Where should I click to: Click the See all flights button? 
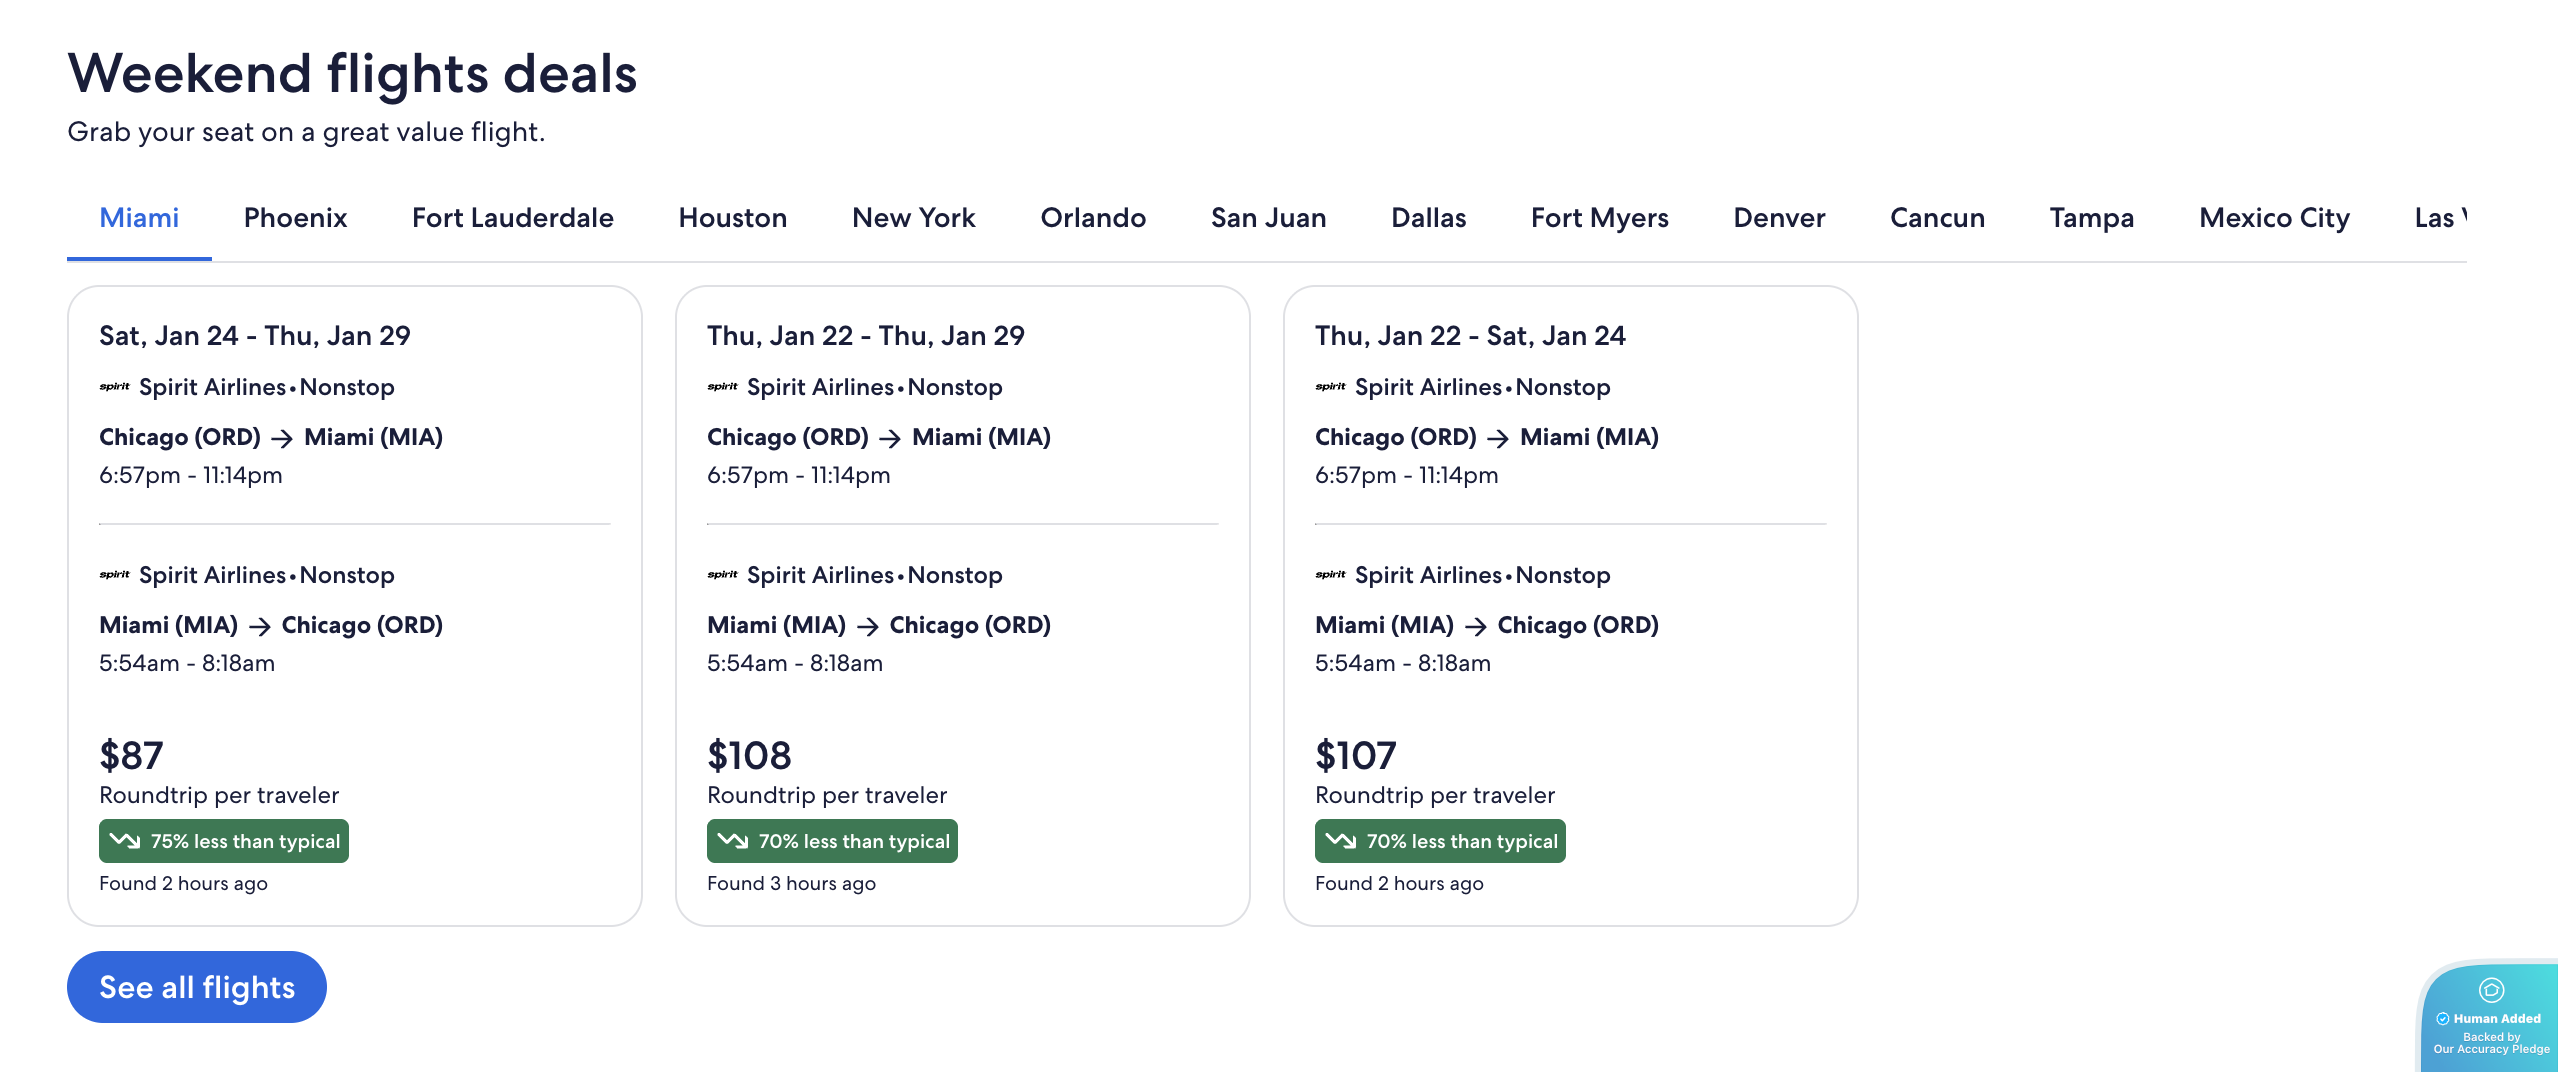click(x=197, y=987)
